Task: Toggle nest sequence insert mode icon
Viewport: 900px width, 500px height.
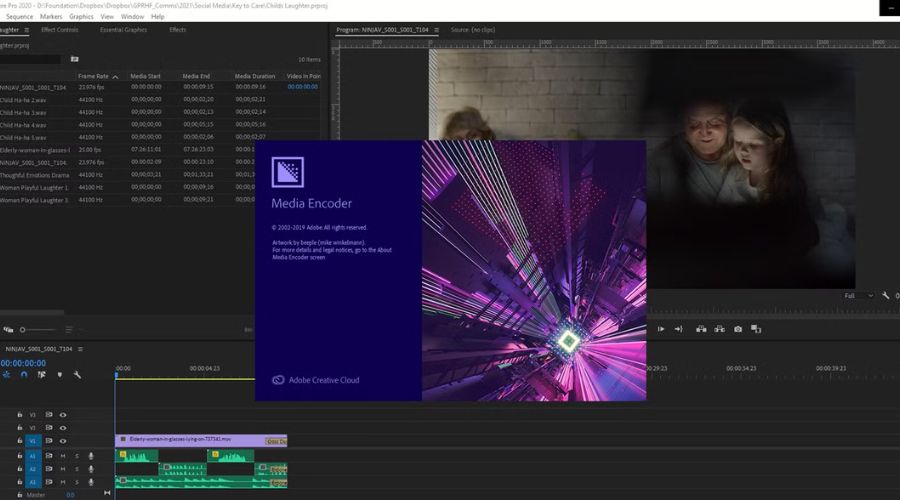Action: pyautogui.click(x=6, y=375)
